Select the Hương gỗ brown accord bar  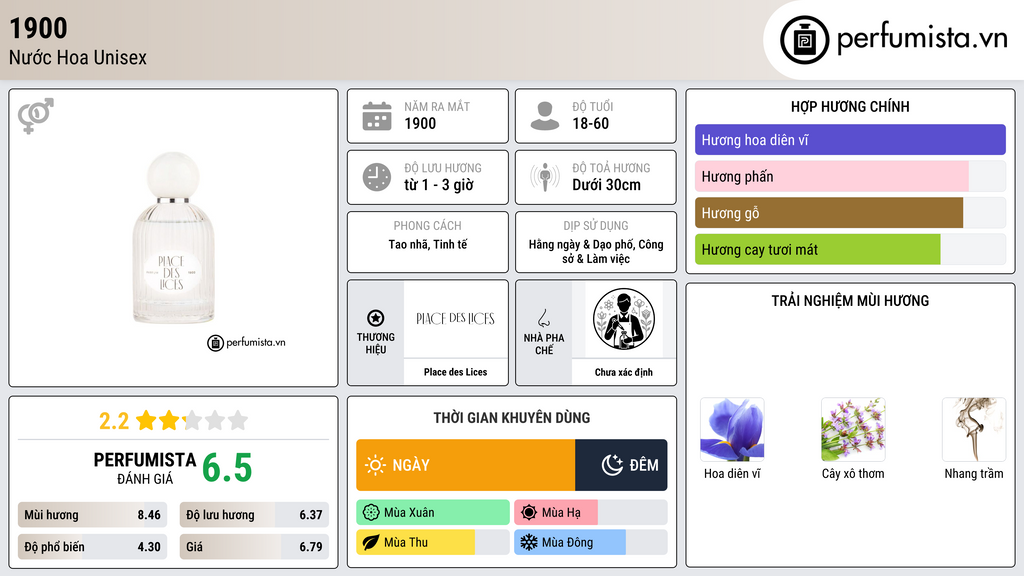coord(850,213)
